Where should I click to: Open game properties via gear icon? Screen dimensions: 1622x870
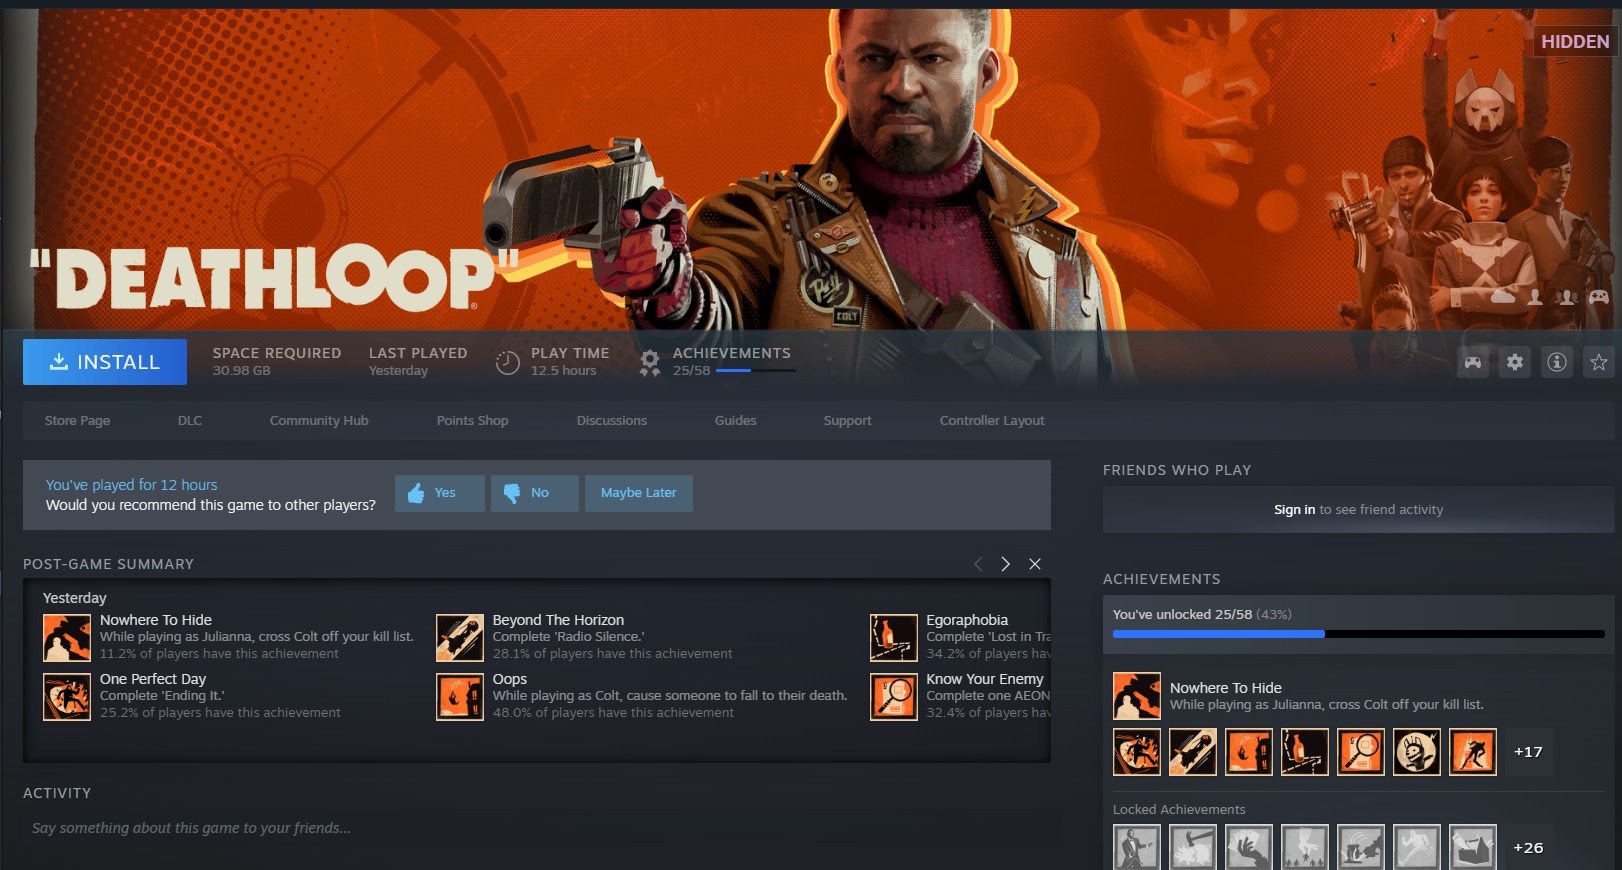pyautogui.click(x=1515, y=362)
